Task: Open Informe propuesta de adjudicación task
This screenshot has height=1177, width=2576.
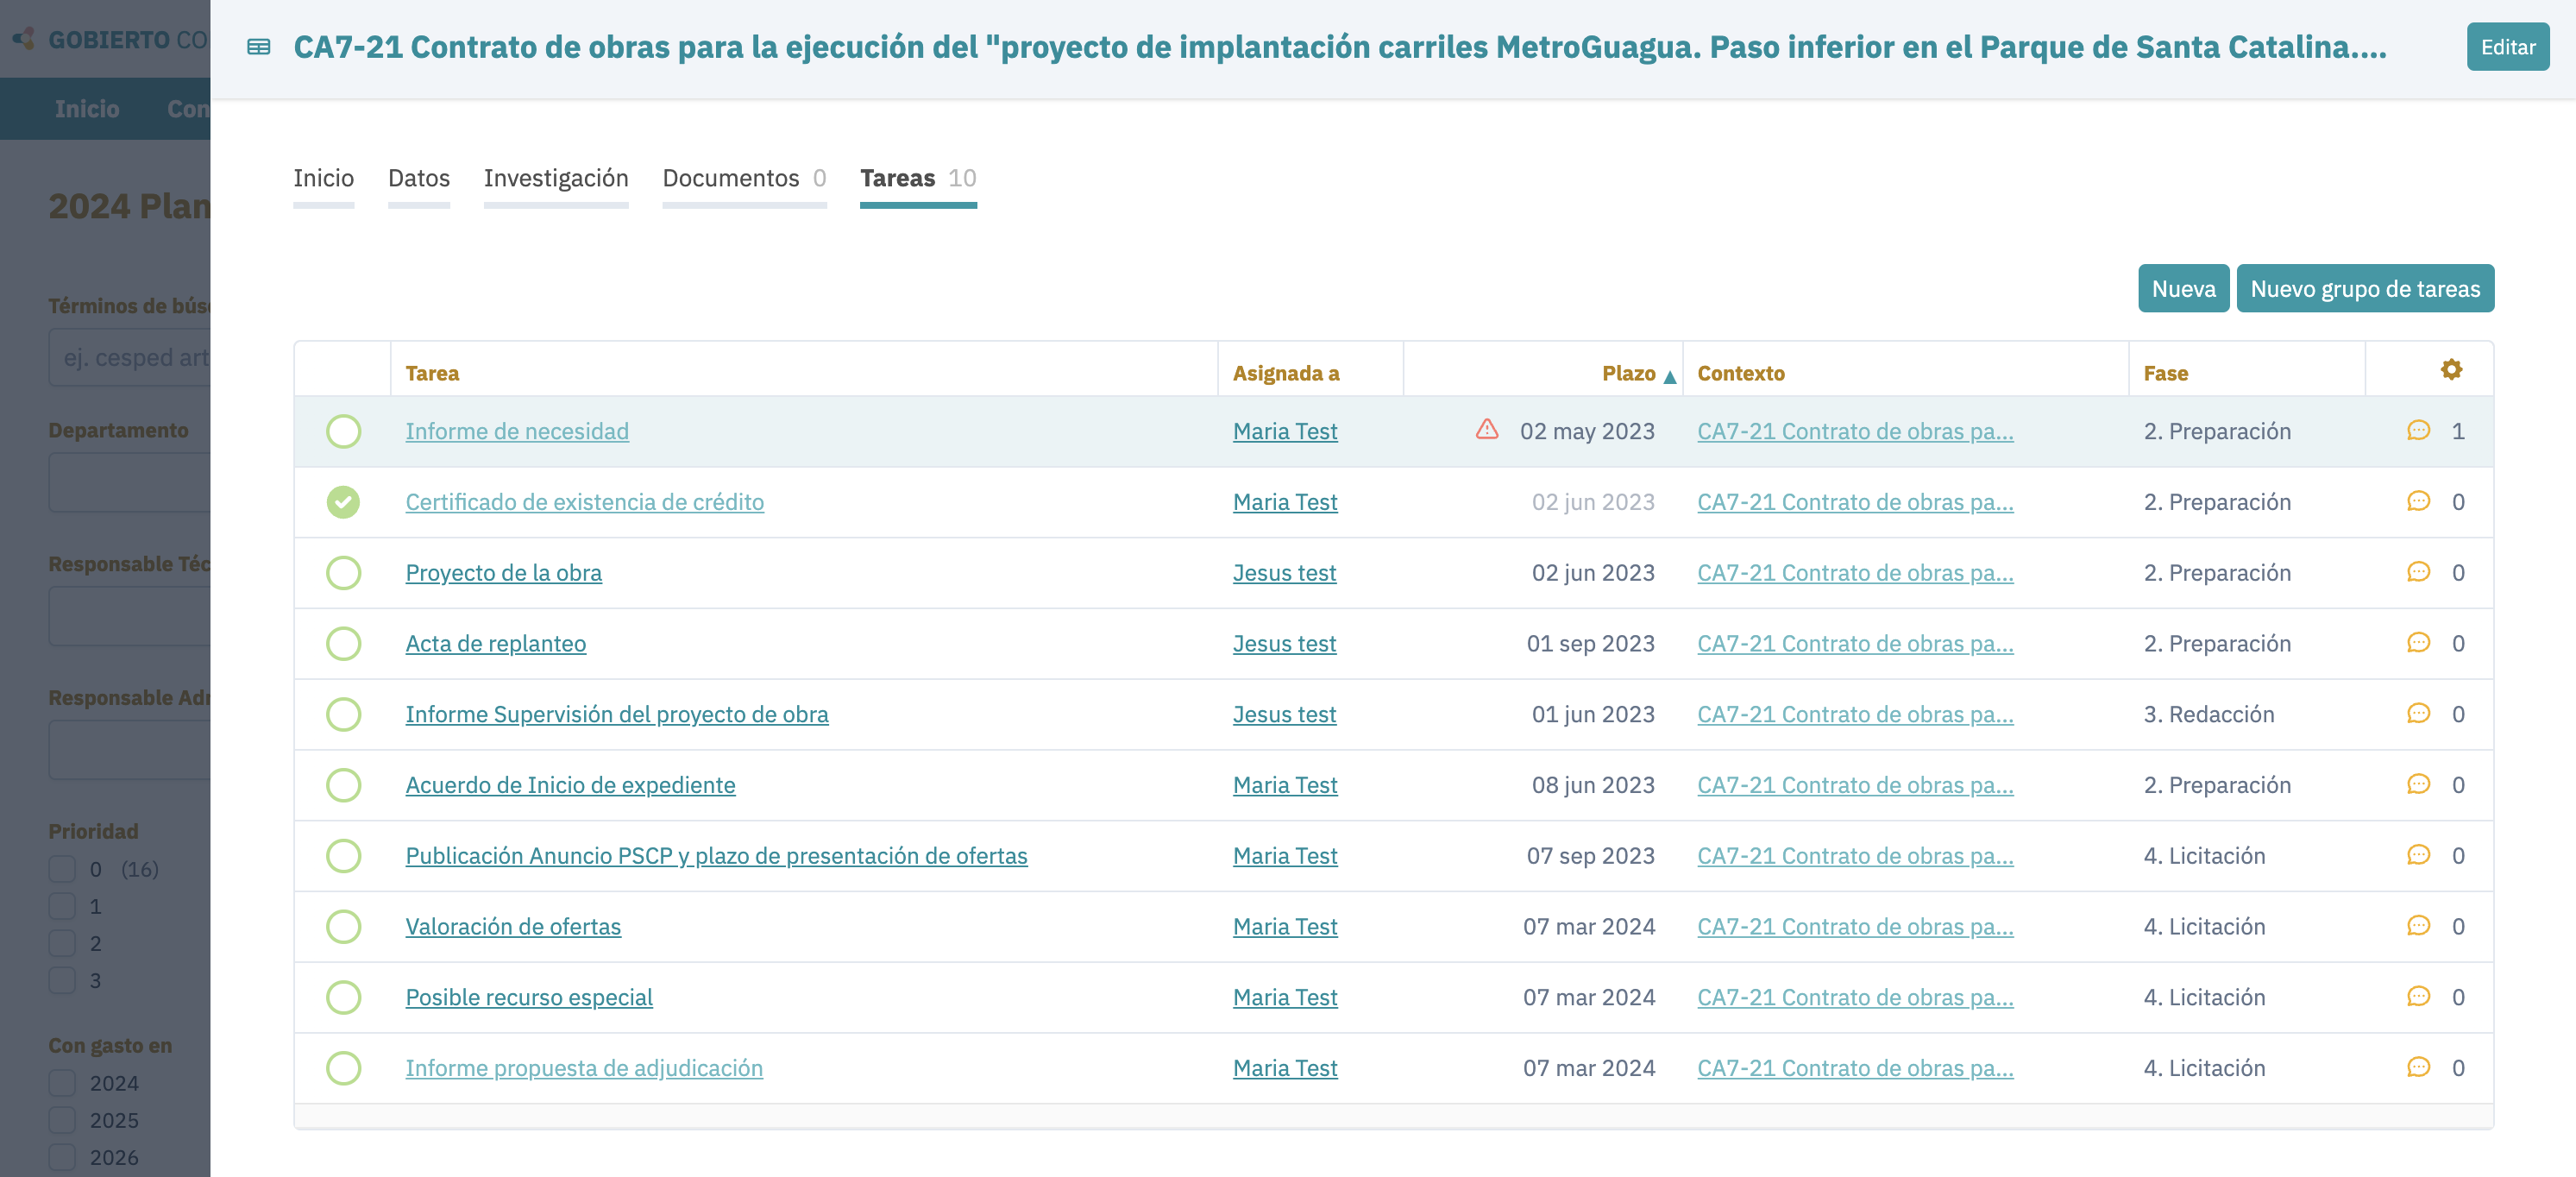Action: coord(584,1068)
